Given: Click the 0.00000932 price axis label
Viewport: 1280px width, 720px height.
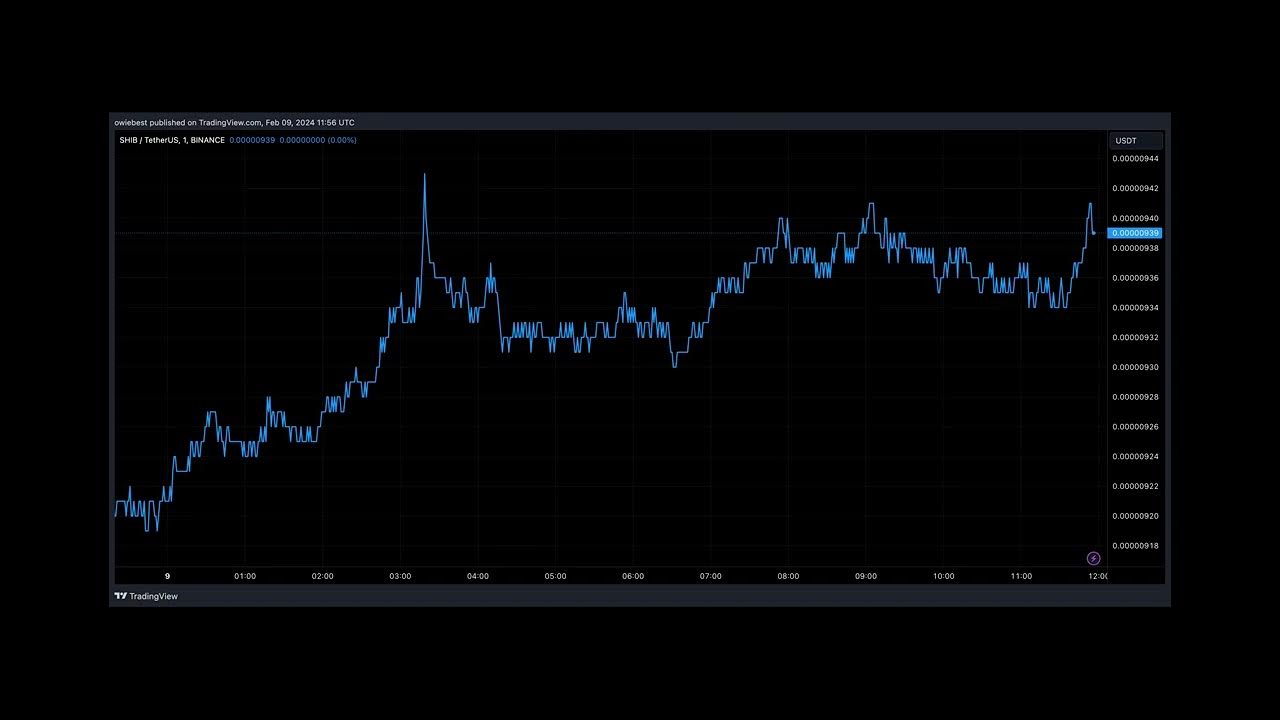Looking at the screenshot, I should coord(1135,337).
